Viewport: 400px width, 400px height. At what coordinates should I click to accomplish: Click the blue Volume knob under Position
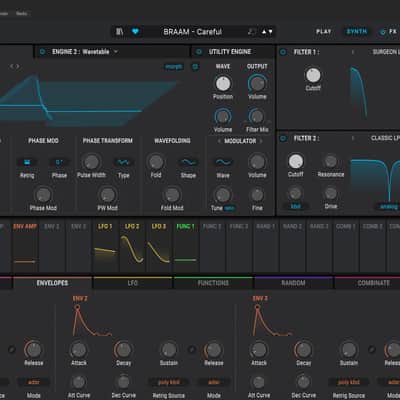pyautogui.click(x=223, y=117)
